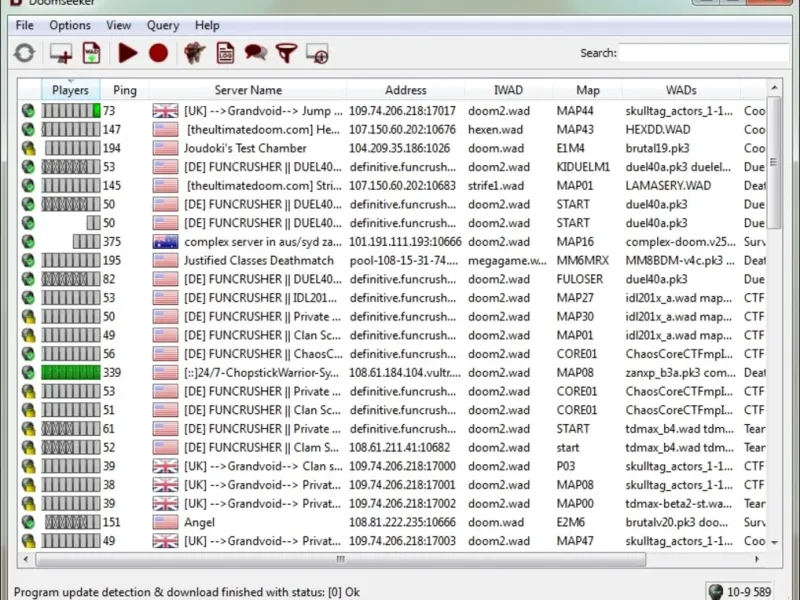Viewport: 800px width, 600px height.
Task: Click globe icon of ChopstickWarrior row
Action: tap(29, 372)
